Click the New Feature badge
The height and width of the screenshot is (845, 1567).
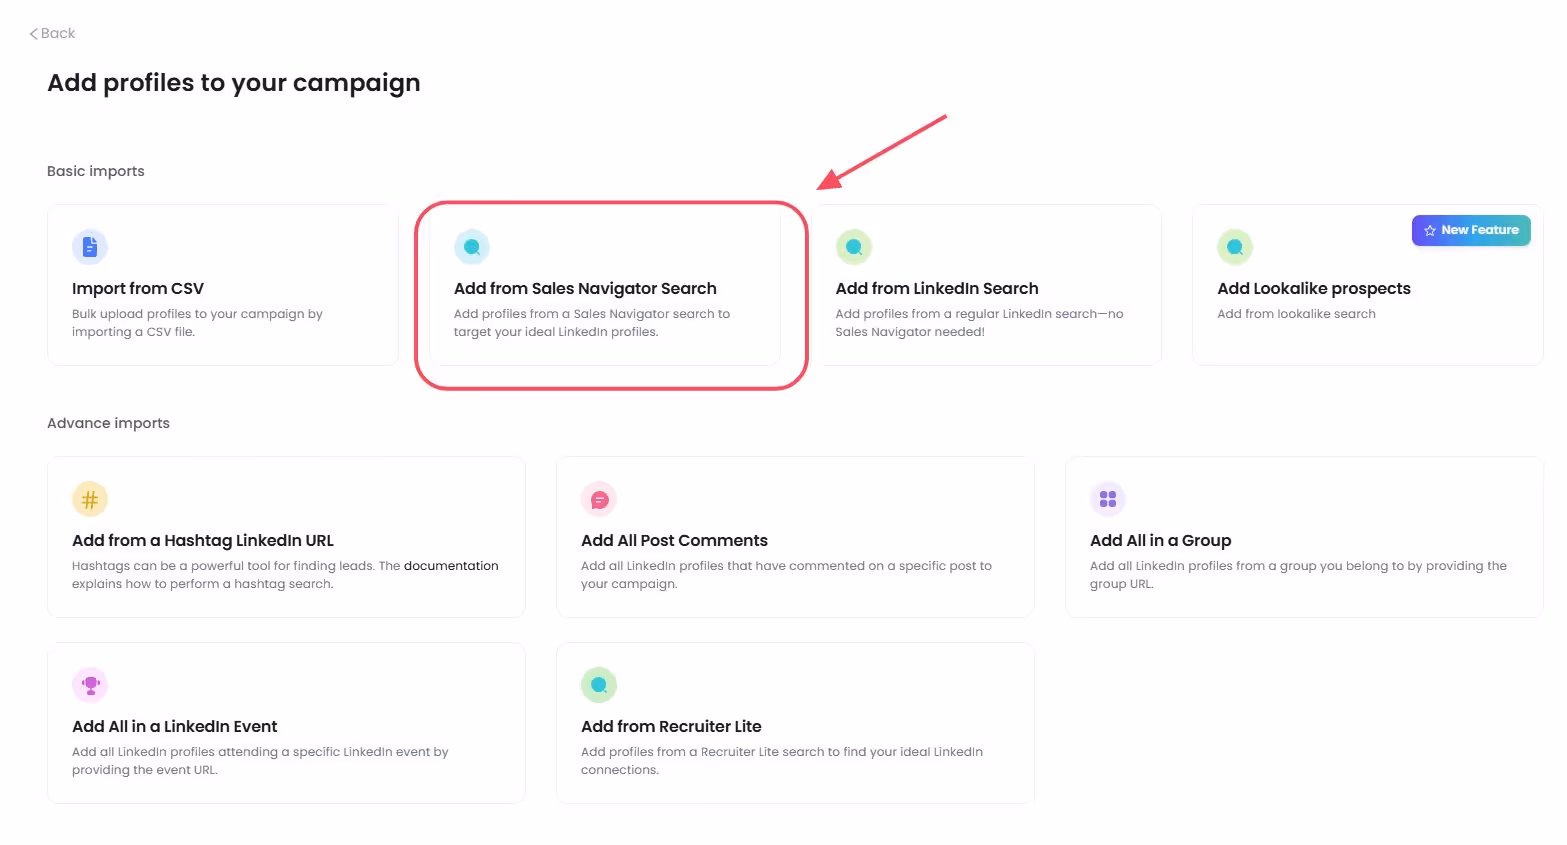(1470, 230)
